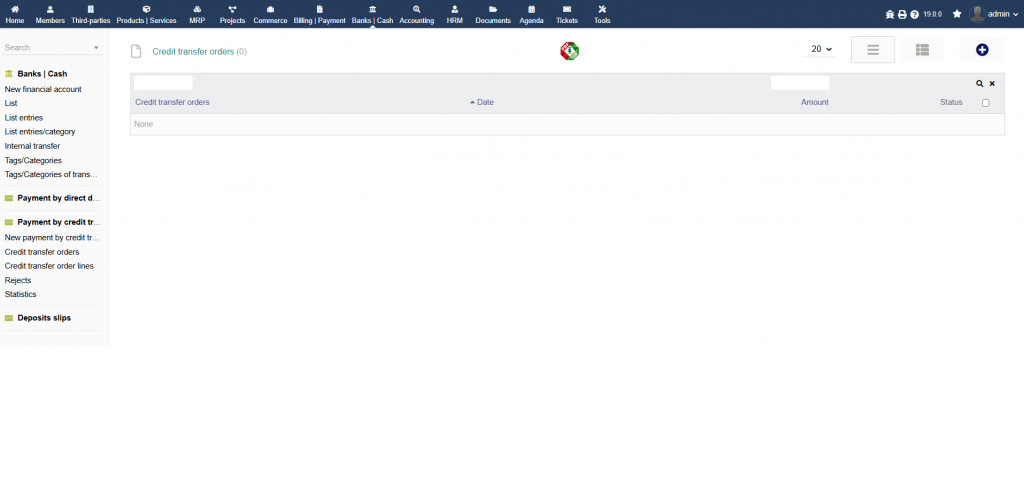Change the rows-per-page 20 dropdown

point(819,49)
